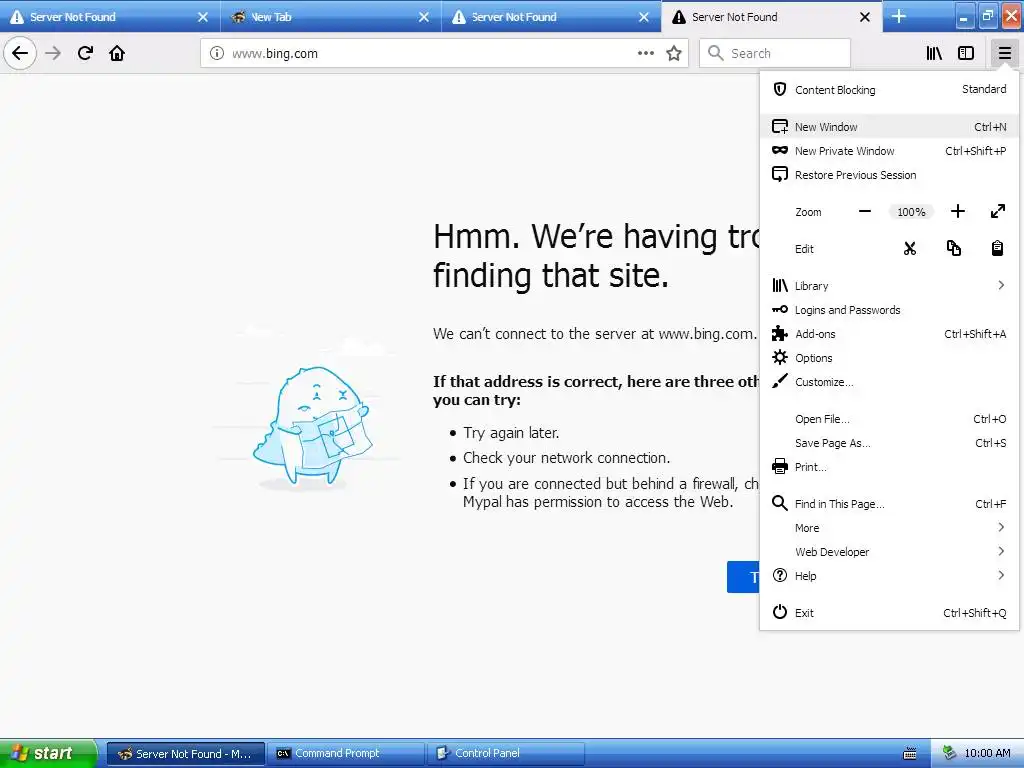
Task: Expand the Help submenu
Action: click(889, 576)
